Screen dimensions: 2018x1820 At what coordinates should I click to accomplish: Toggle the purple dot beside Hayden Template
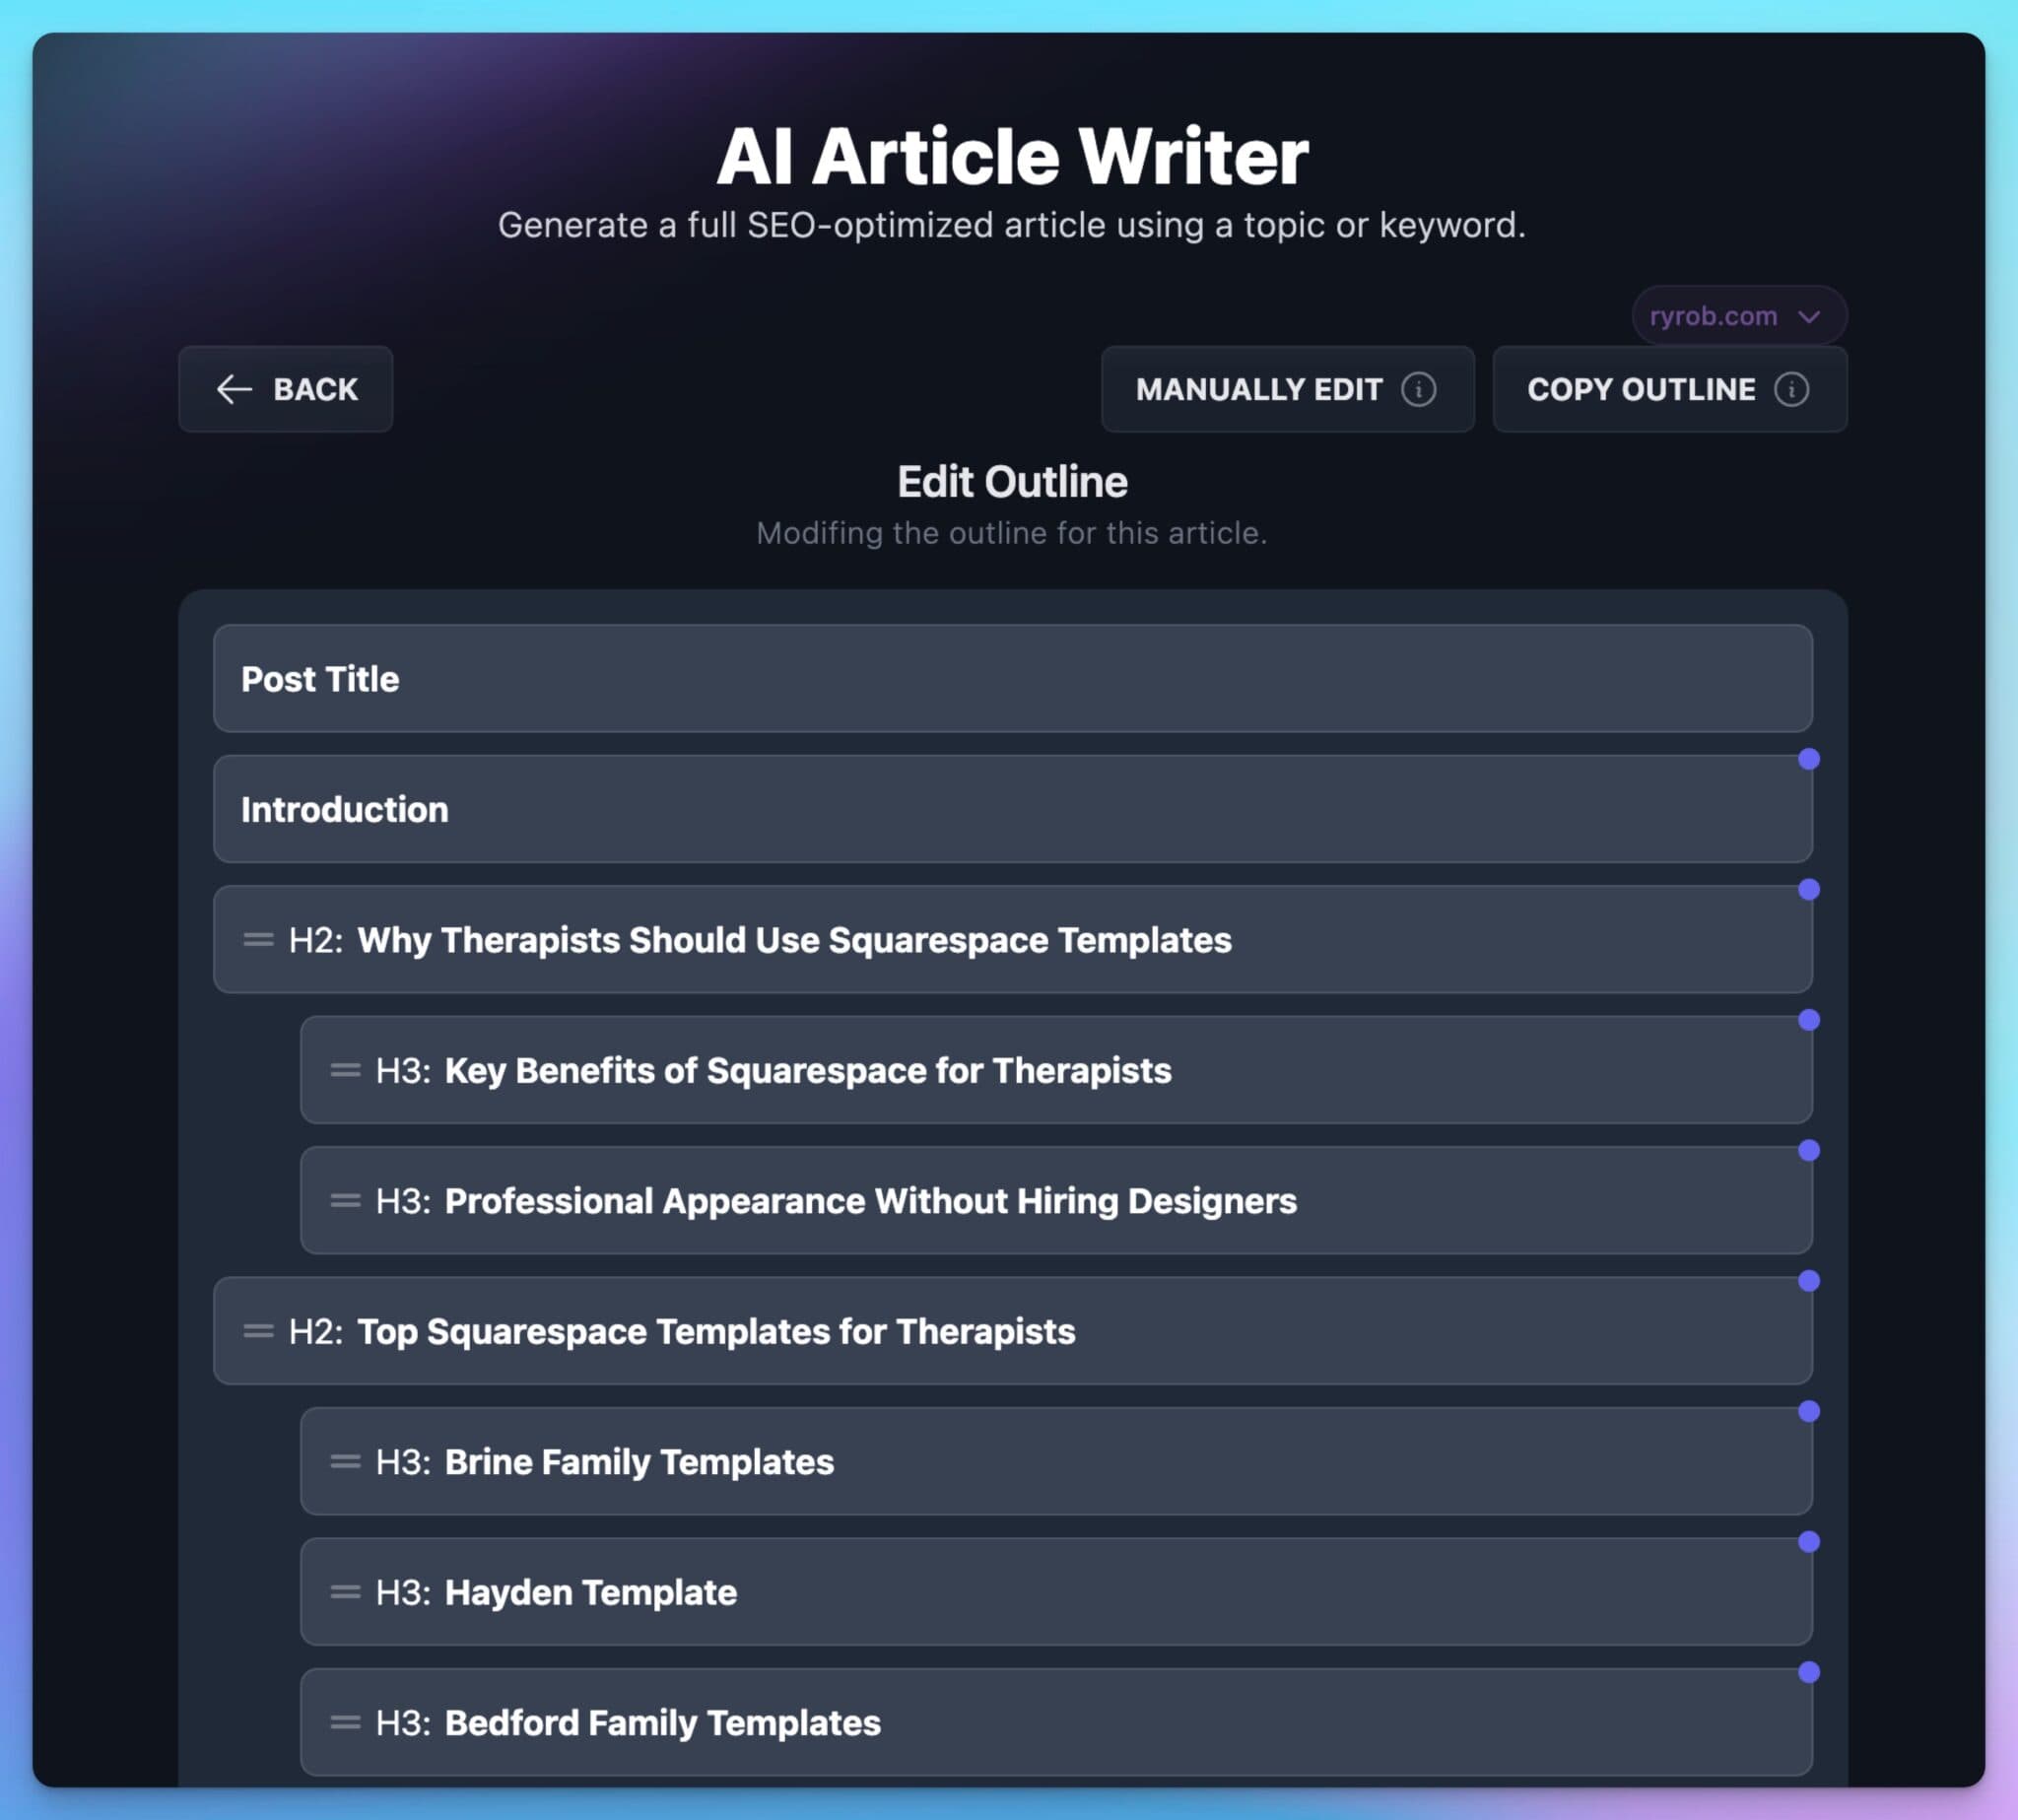[1810, 1541]
